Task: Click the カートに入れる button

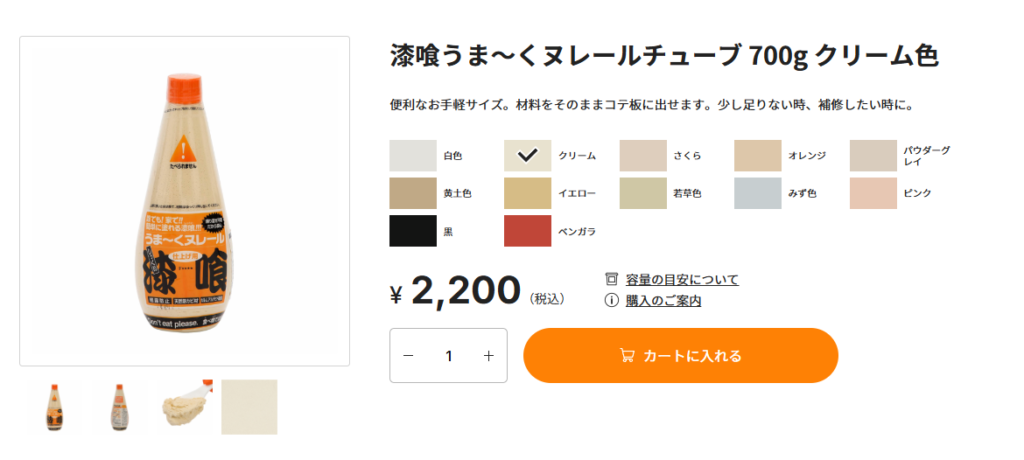Action: (680, 355)
